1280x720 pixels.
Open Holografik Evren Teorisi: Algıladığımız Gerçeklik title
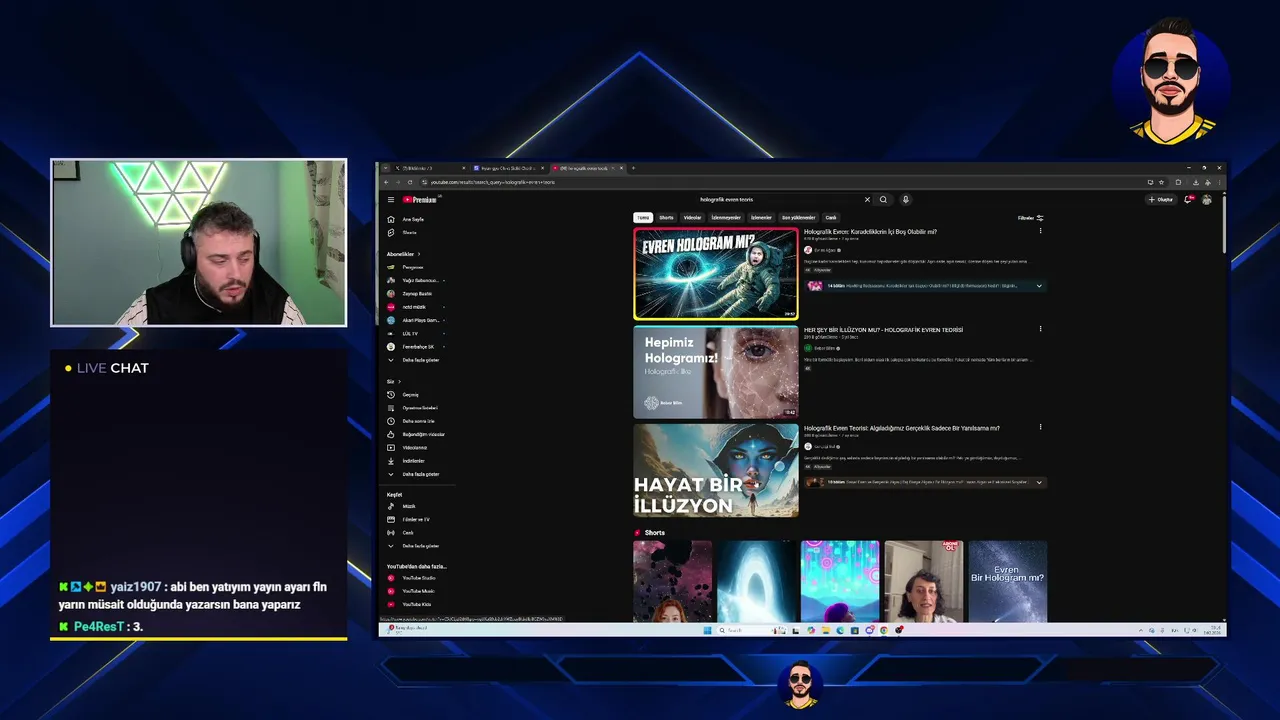(x=901, y=428)
